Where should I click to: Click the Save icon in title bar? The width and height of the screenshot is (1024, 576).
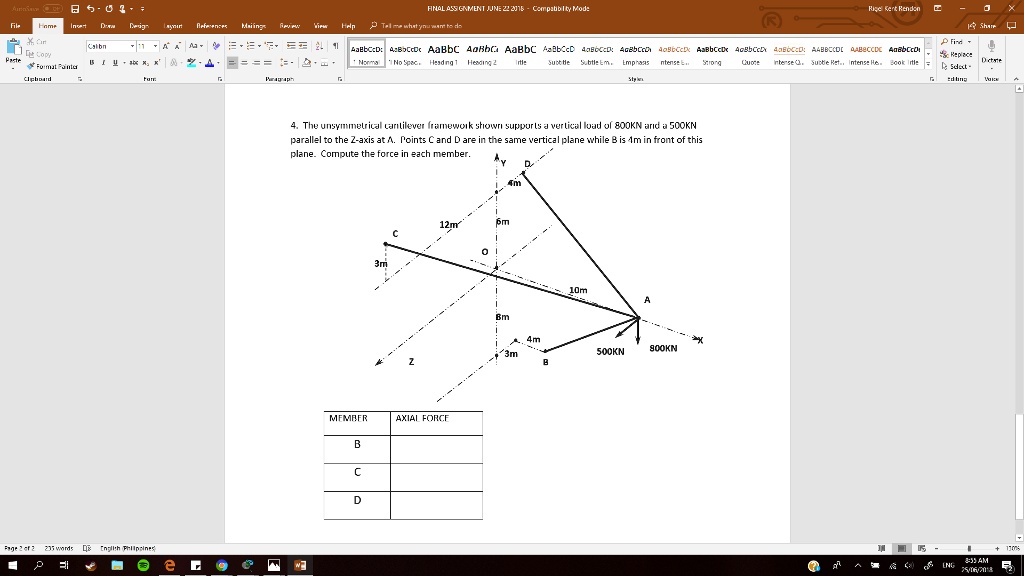[75, 8]
